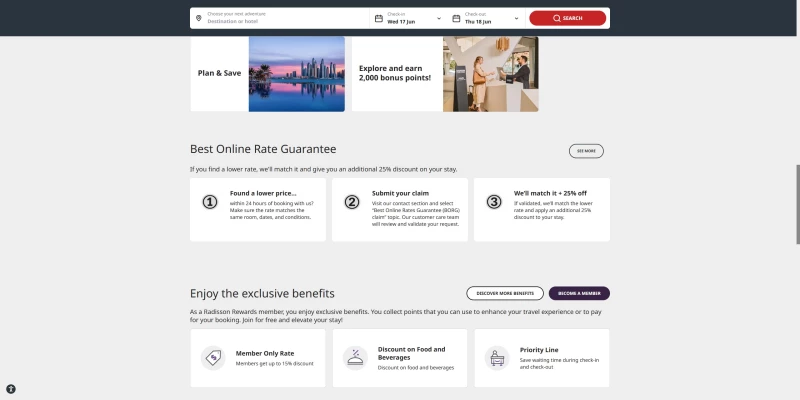Open the Plan & Save city skyline image

pyautogui.click(x=296, y=73)
